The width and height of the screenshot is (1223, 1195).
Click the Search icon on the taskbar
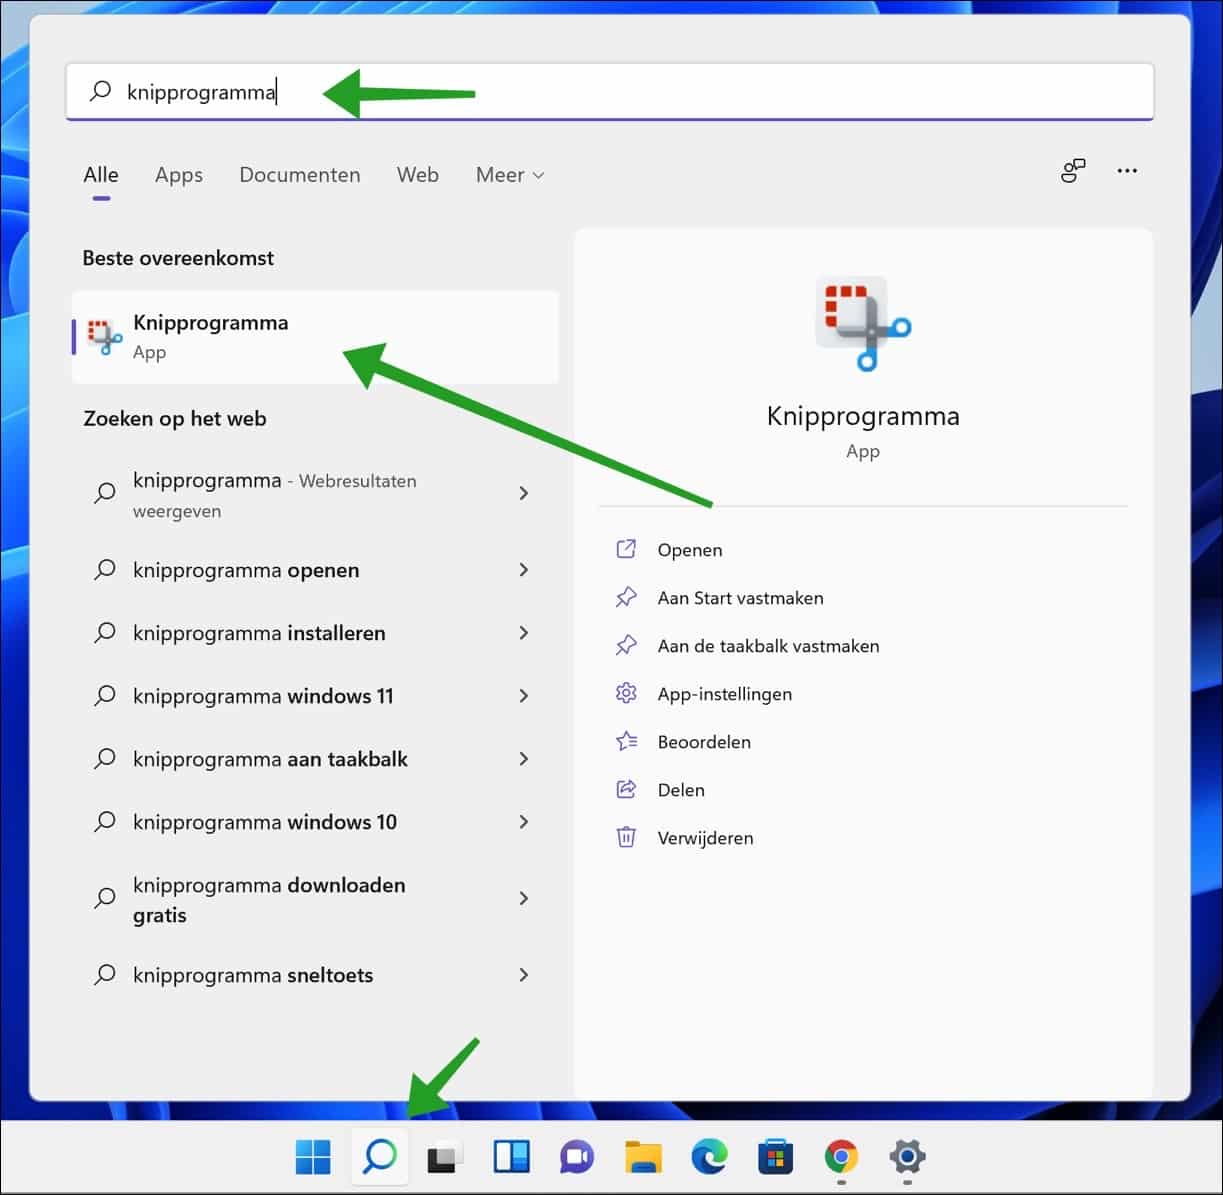click(x=379, y=1156)
